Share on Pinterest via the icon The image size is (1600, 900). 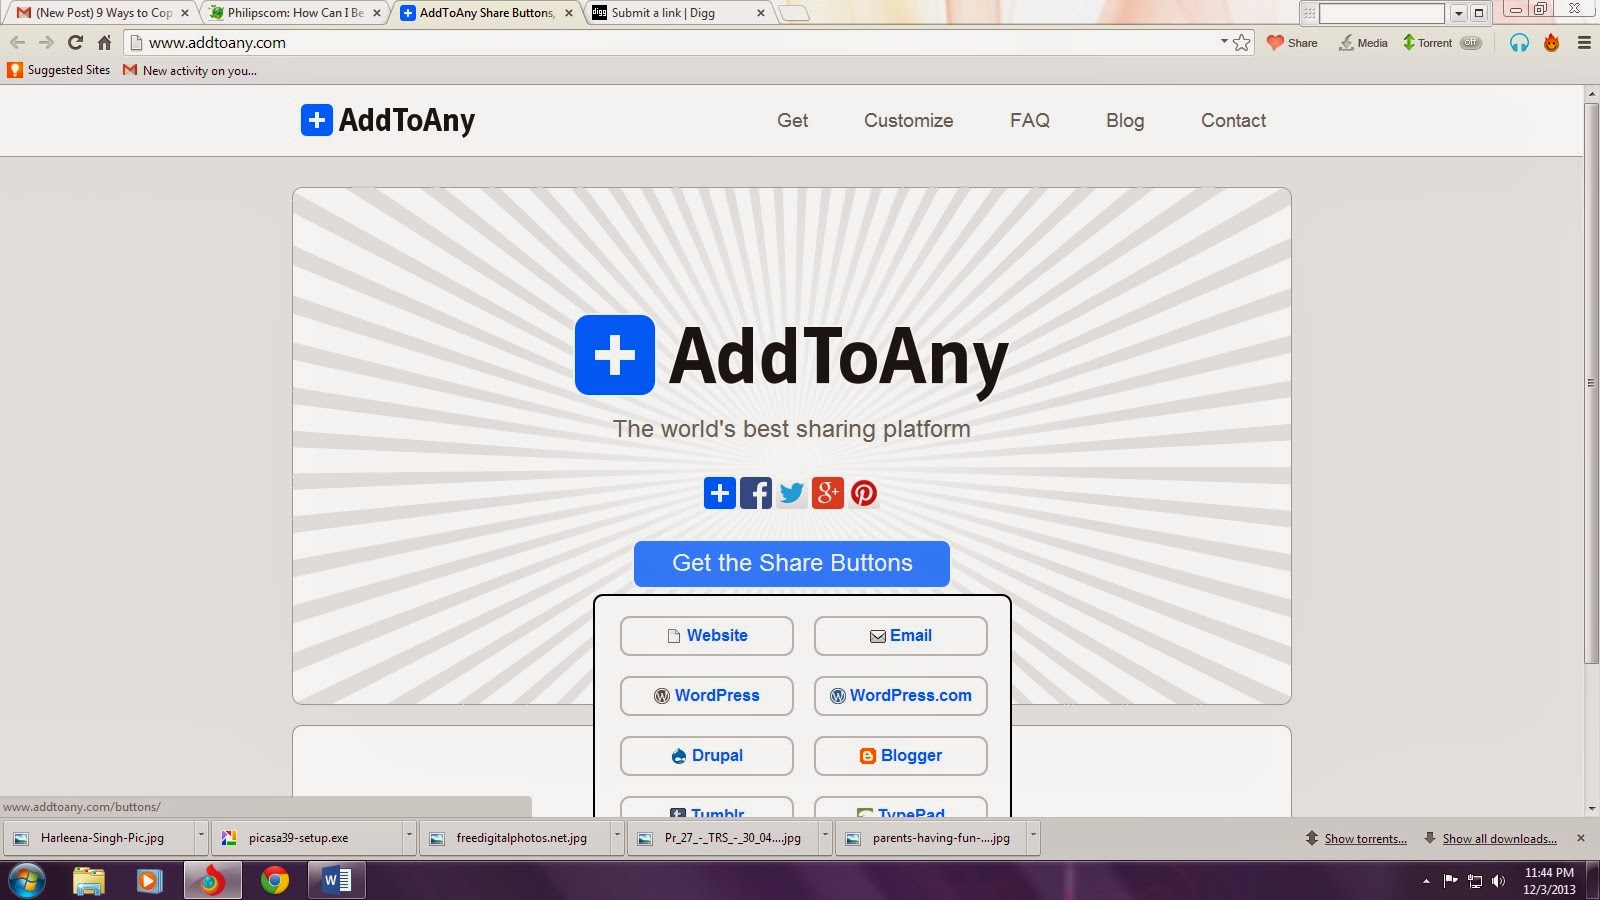864,493
